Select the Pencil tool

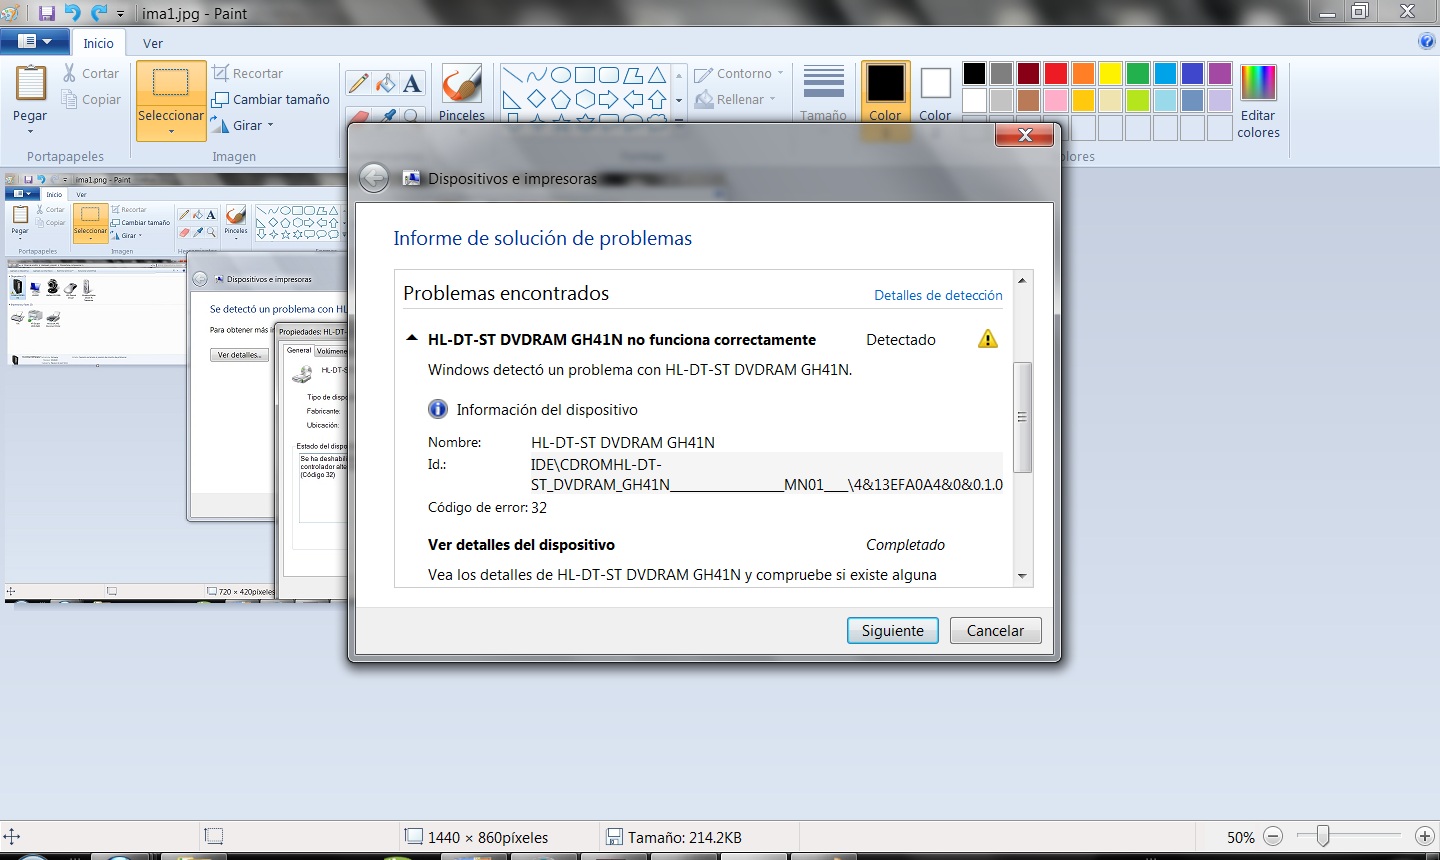tap(358, 83)
